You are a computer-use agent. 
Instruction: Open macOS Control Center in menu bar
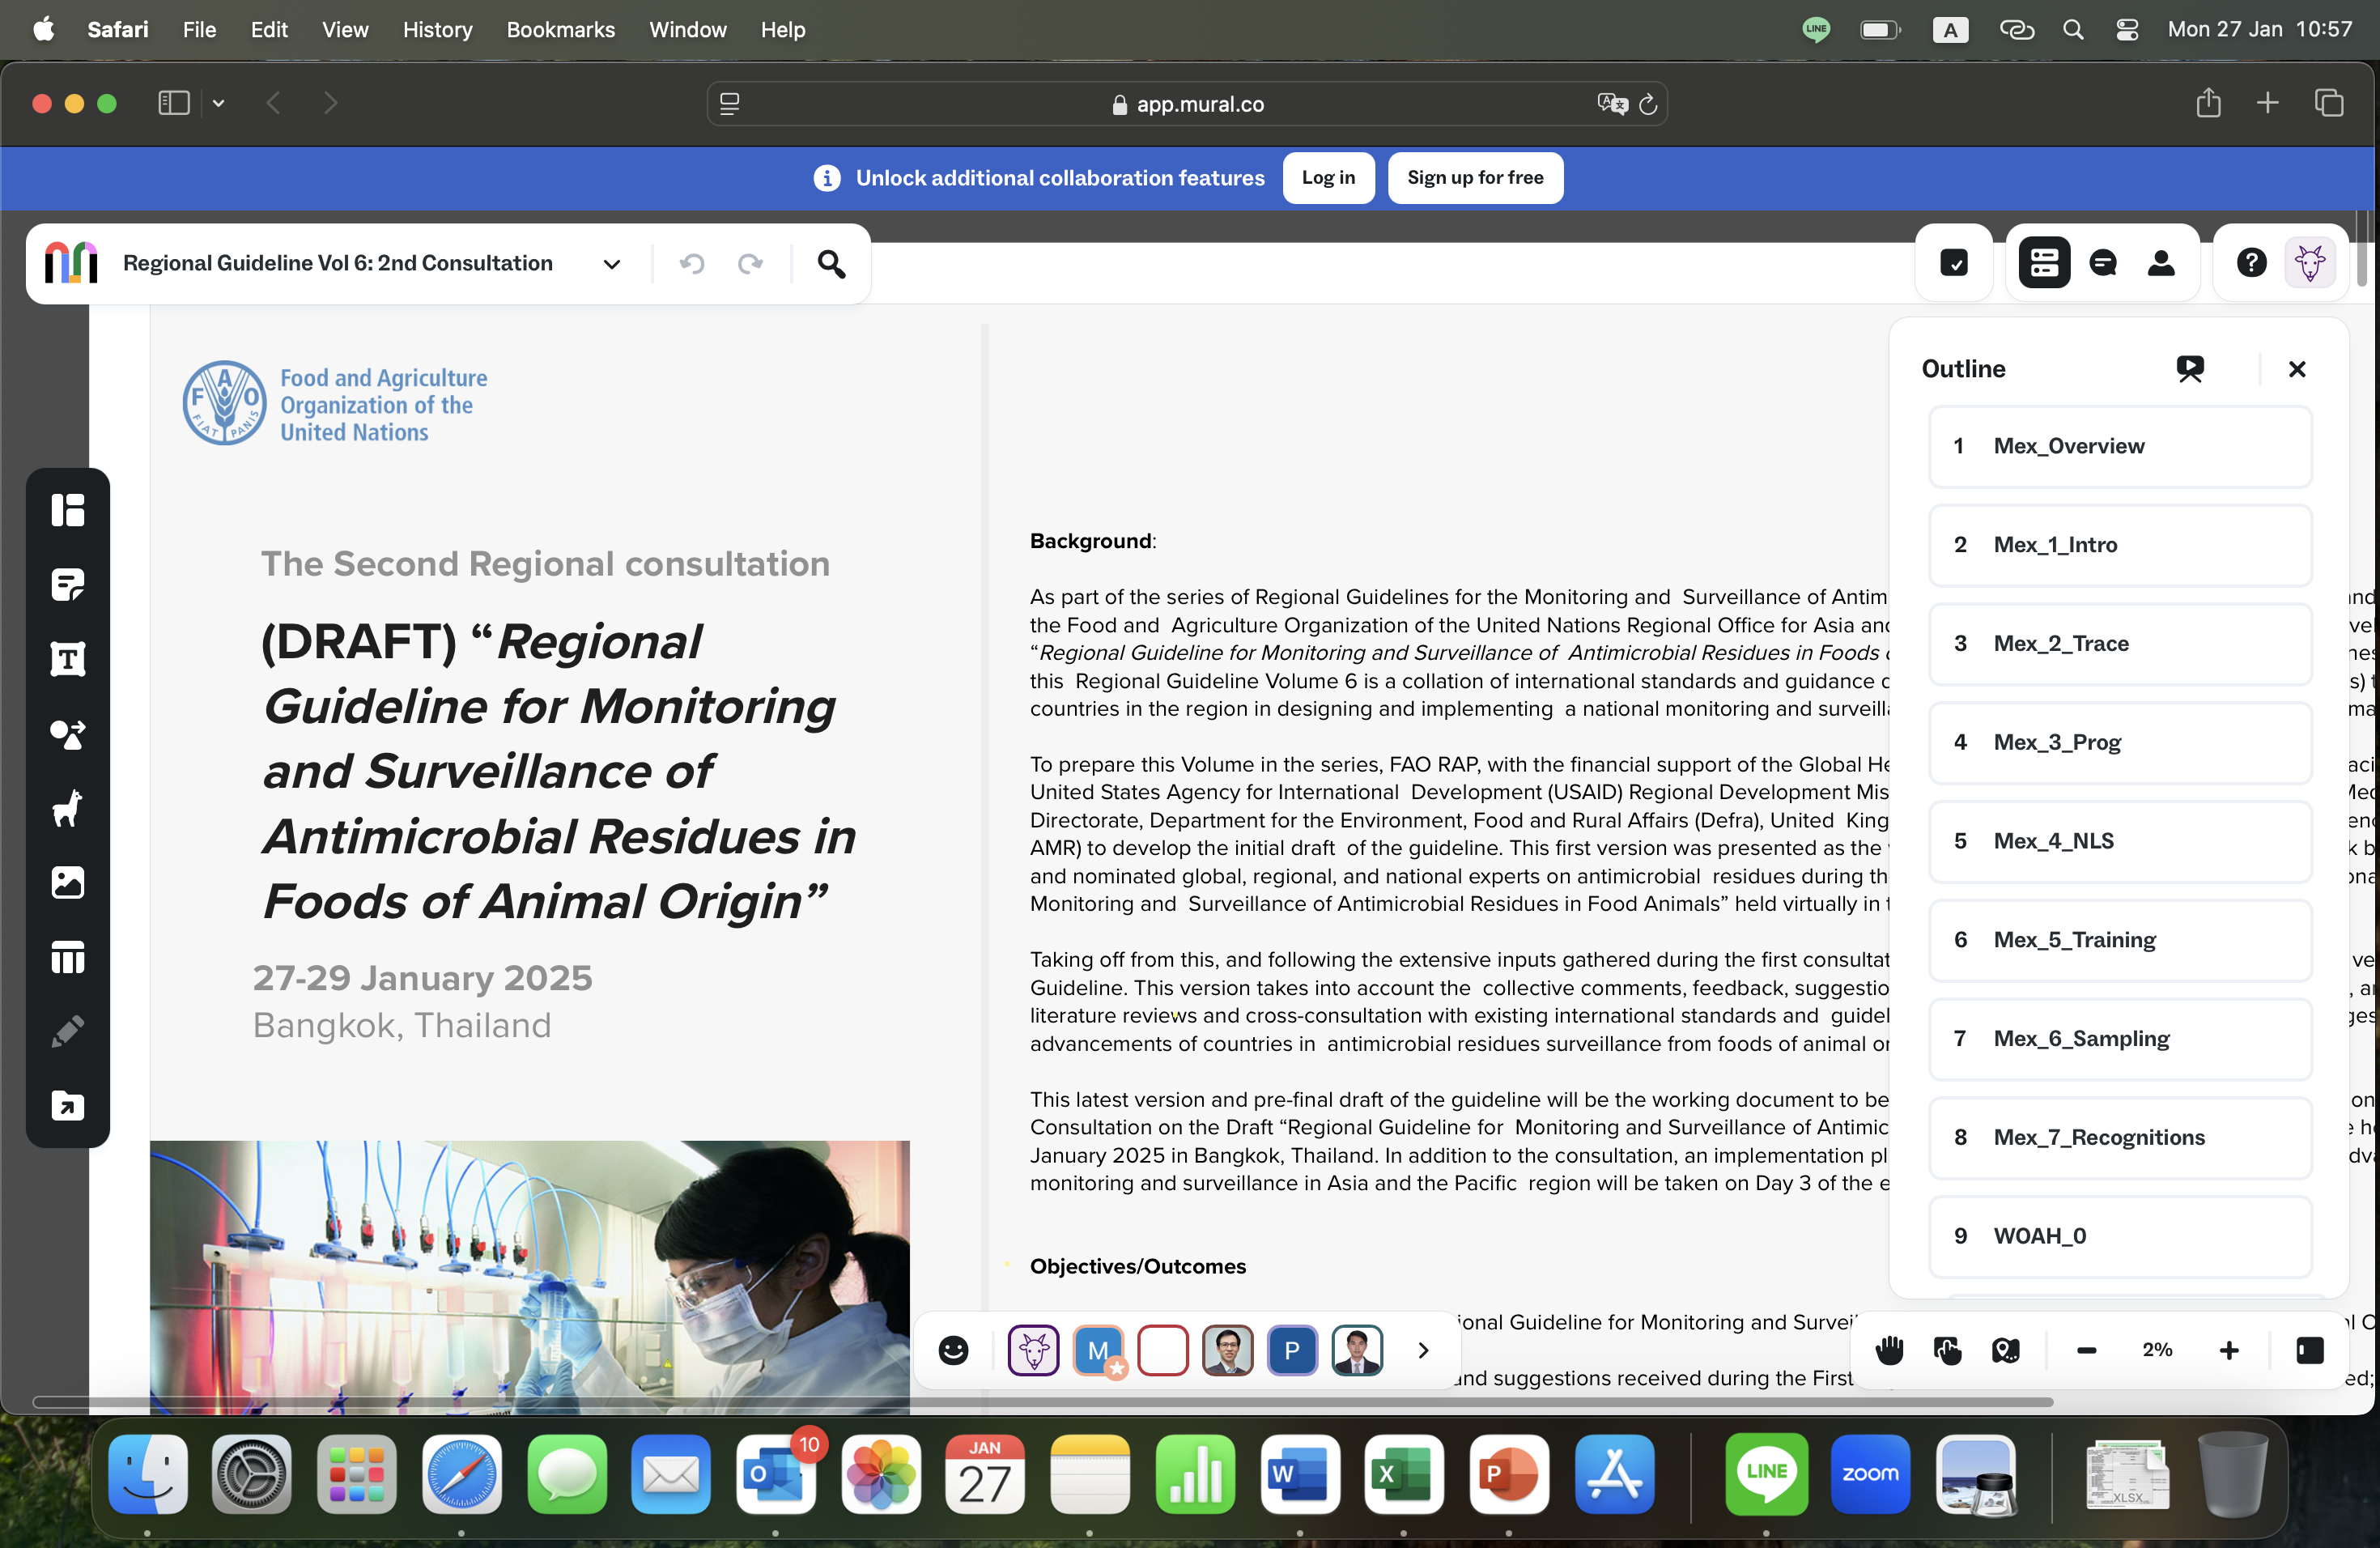[2127, 29]
